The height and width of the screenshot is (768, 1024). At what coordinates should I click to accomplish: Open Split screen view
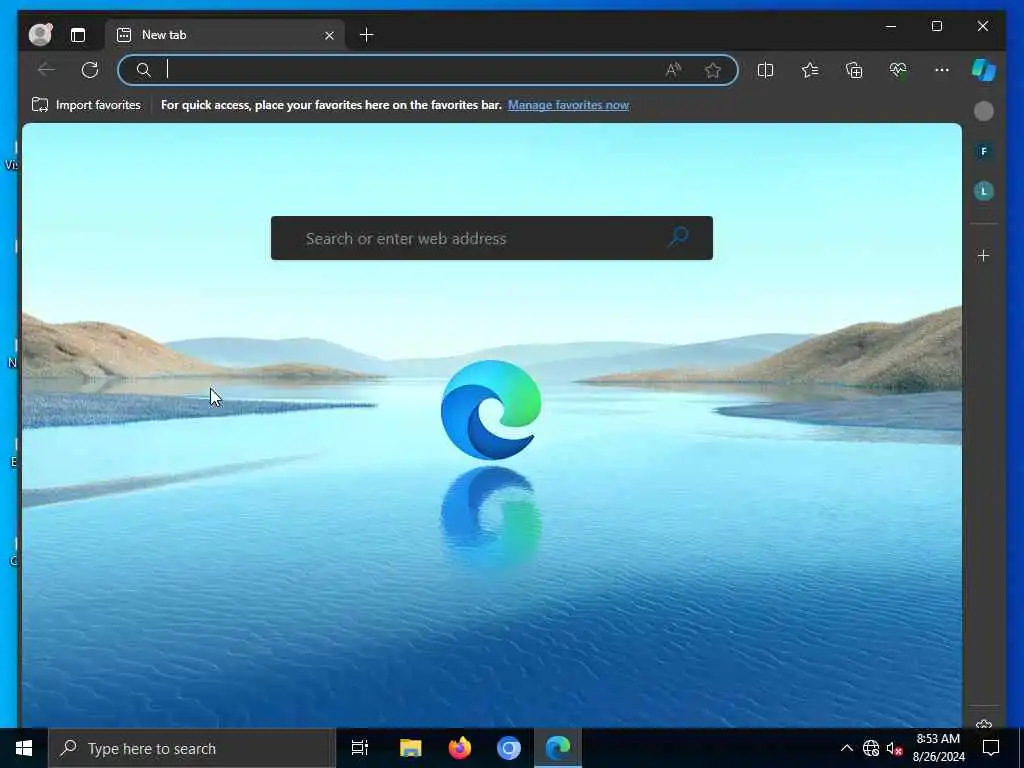[x=765, y=70]
